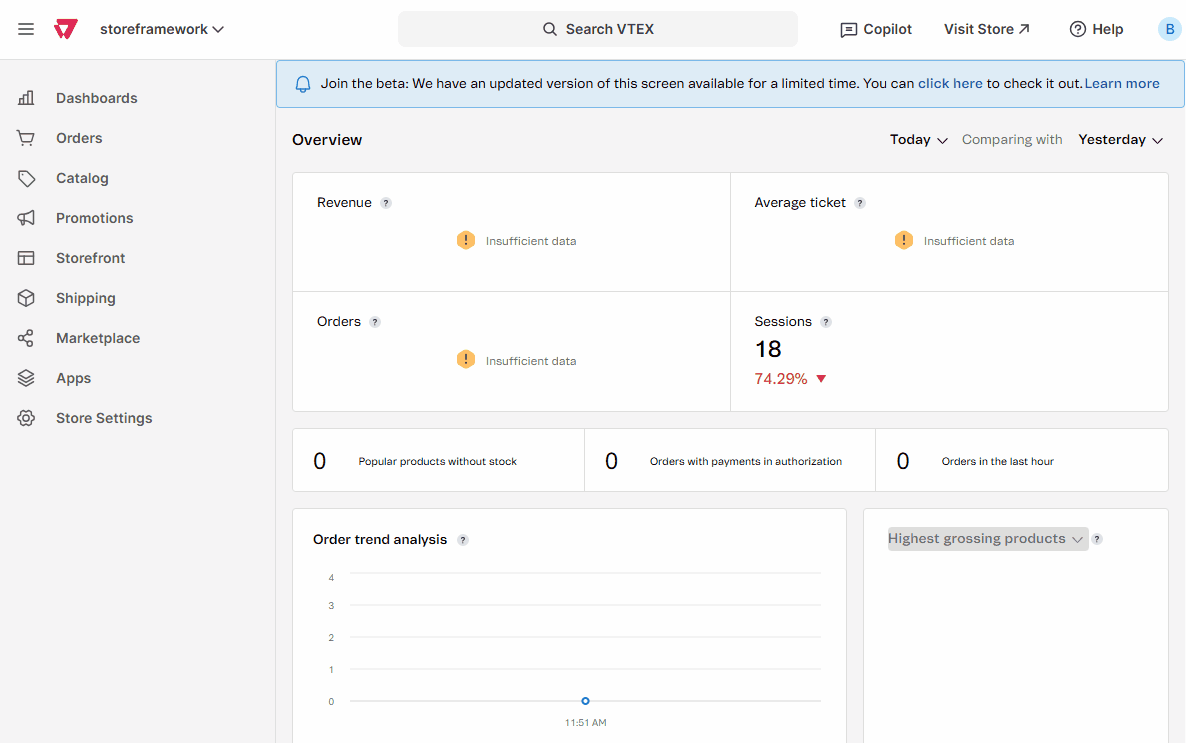Open the hamburger menu icon
This screenshot has height=743, width=1186.
coord(26,29)
